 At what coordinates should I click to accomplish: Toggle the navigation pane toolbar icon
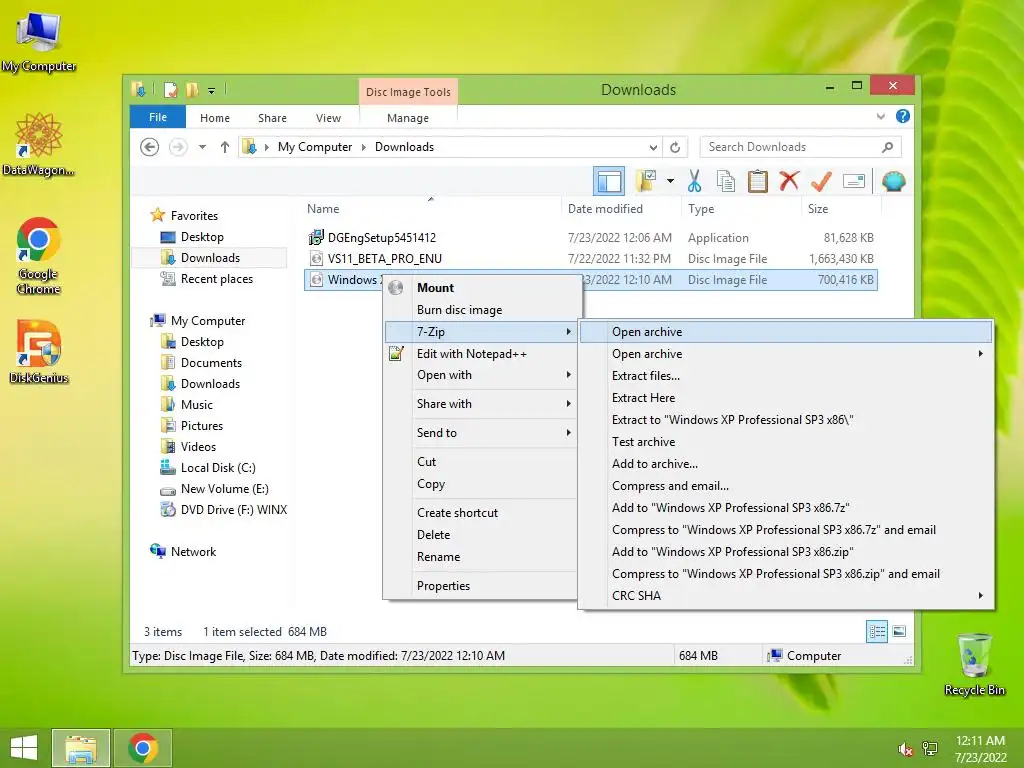click(609, 181)
